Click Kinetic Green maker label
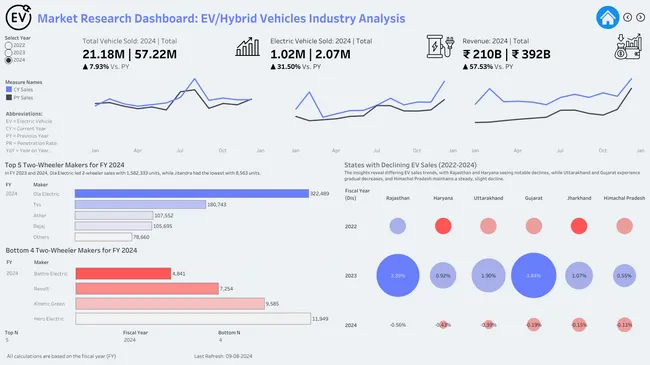 tap(49, 304)
